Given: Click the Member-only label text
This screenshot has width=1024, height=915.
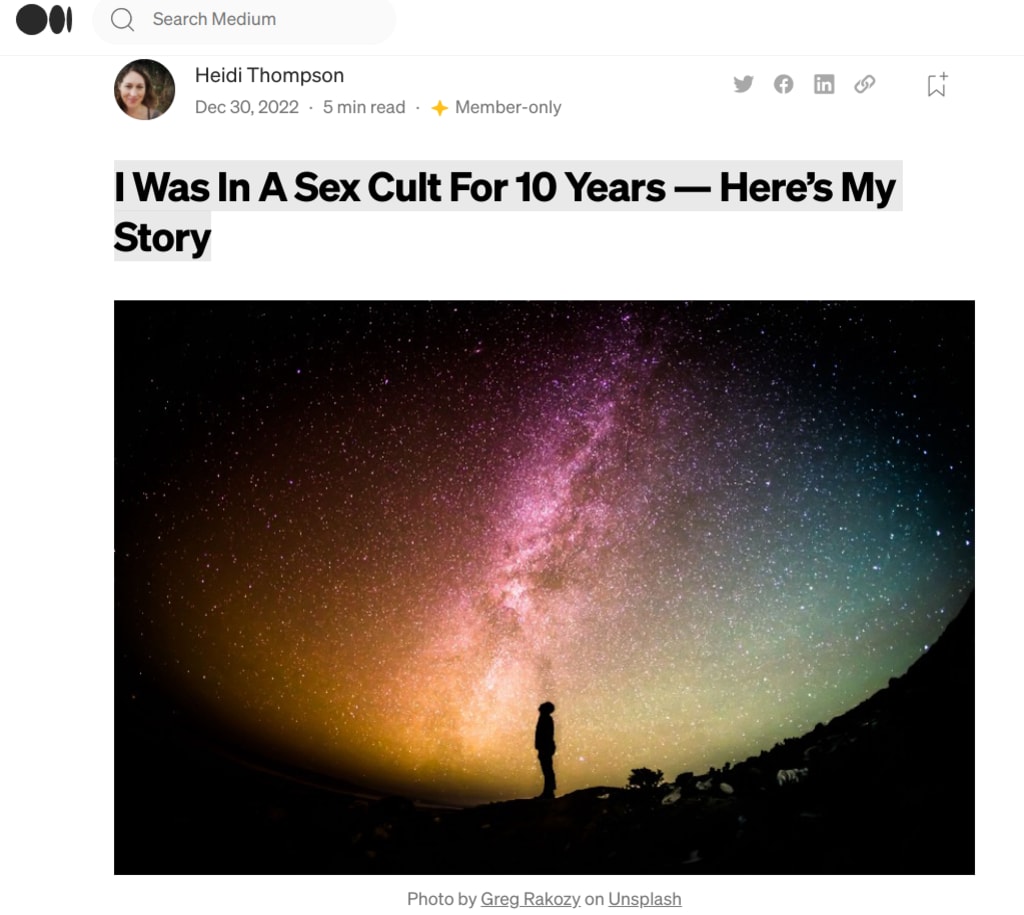Looking at the screenshot, I should tap(508, 107).
